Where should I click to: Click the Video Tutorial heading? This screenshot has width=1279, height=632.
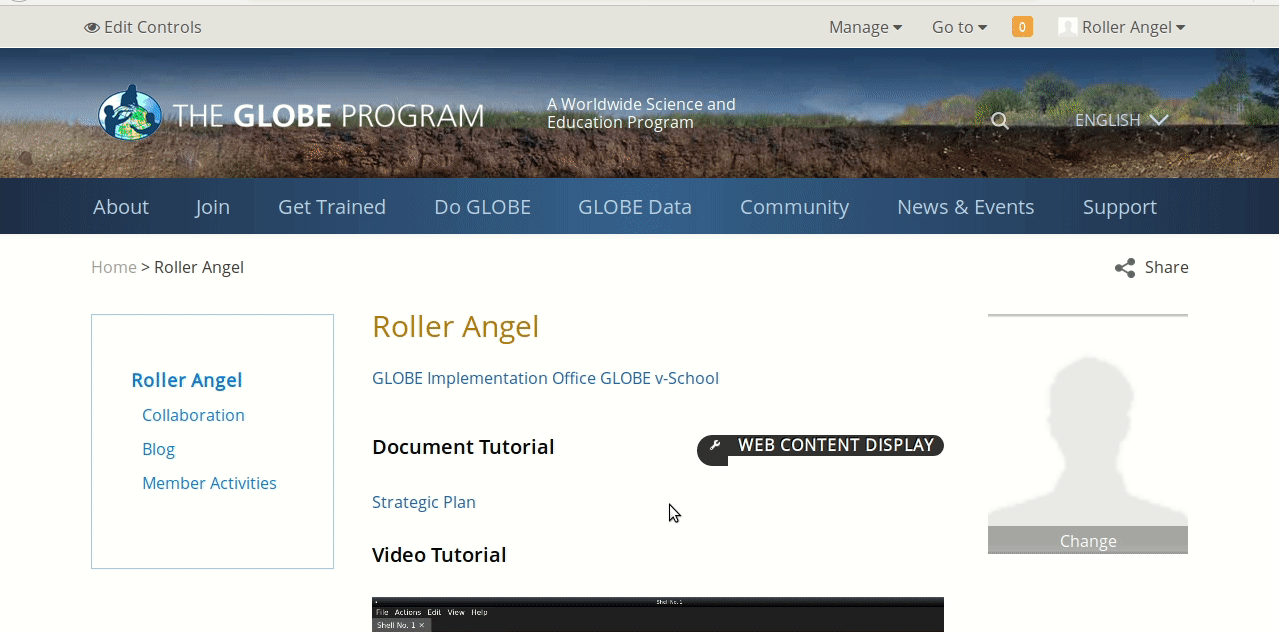[439, 555]
